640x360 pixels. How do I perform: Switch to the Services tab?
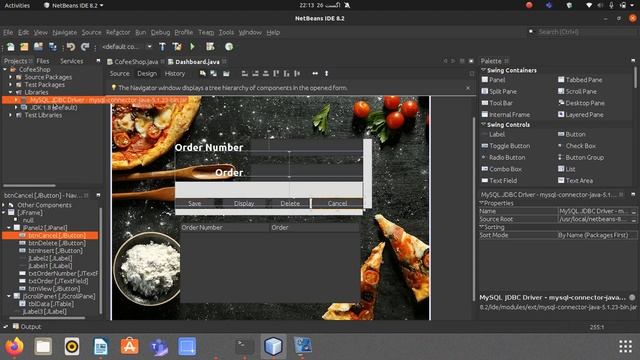(x=71, y=61)
